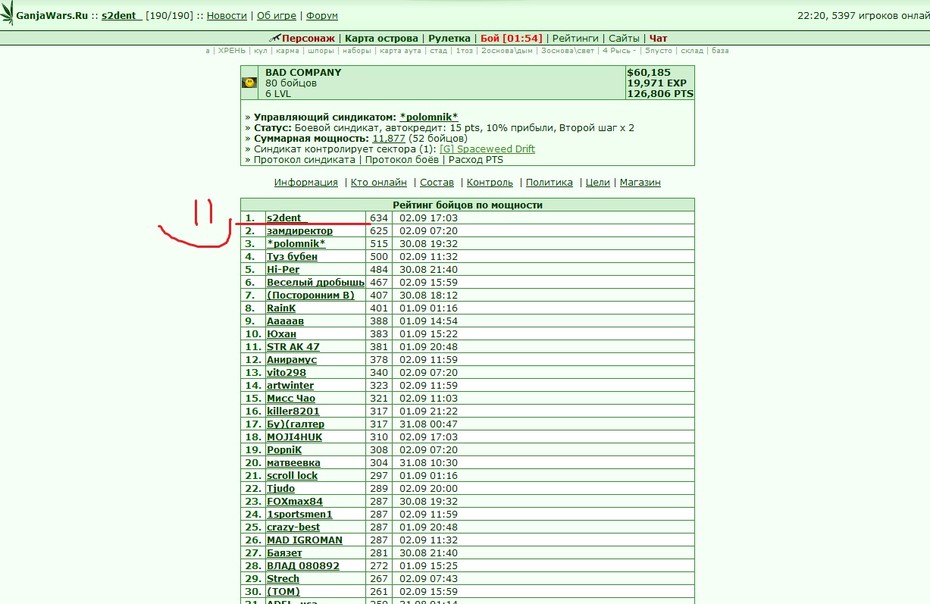Open MAD IGROMAN fighter profile
Image resolution: width=930 pixels, height=604 pixels.
click(x=304, y=541)
